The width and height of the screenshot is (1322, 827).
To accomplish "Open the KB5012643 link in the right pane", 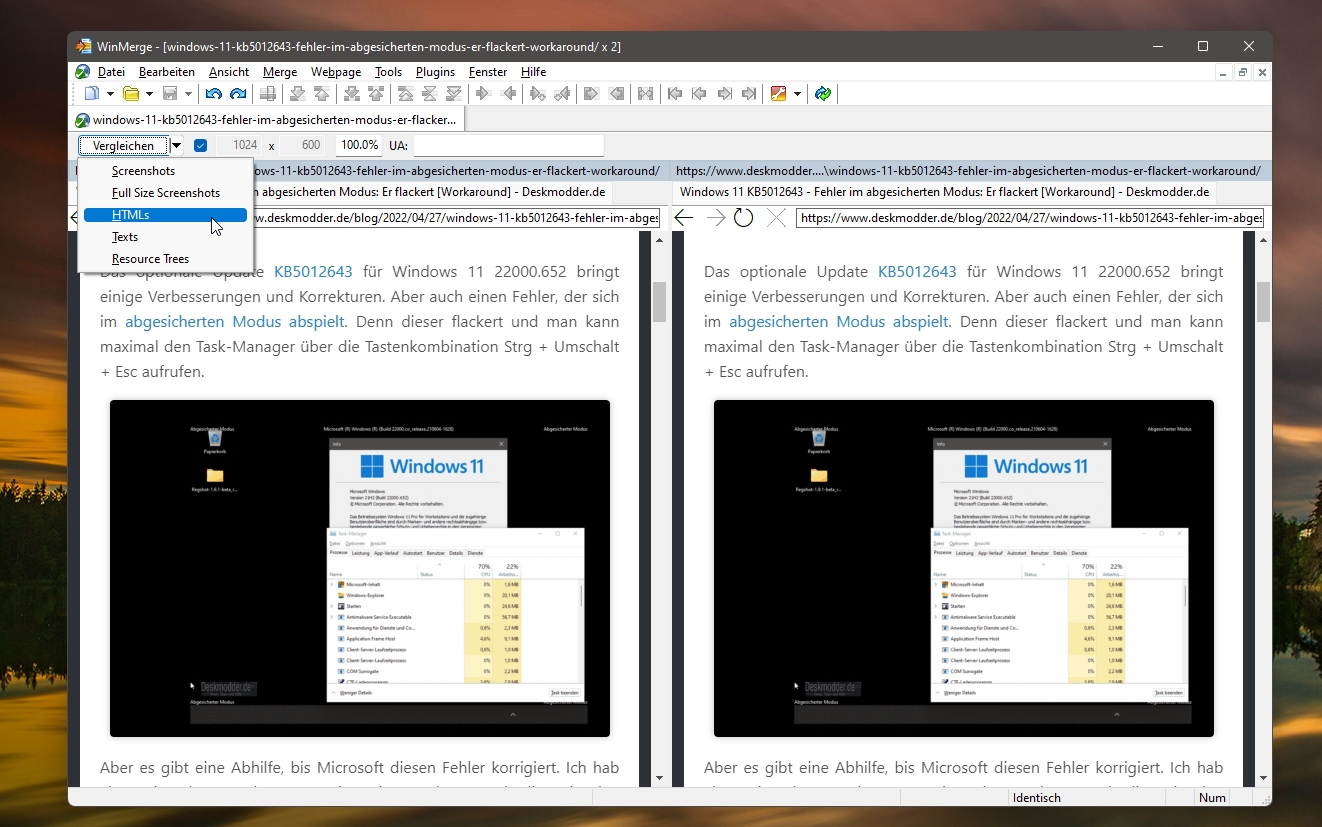I will coord(917,271).
